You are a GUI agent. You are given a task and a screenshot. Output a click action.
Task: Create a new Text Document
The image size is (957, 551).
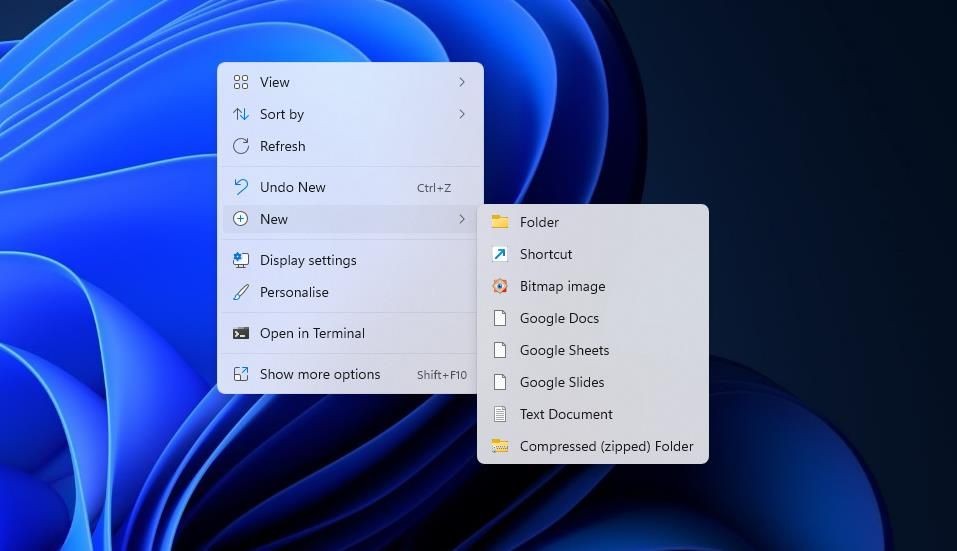593,414
